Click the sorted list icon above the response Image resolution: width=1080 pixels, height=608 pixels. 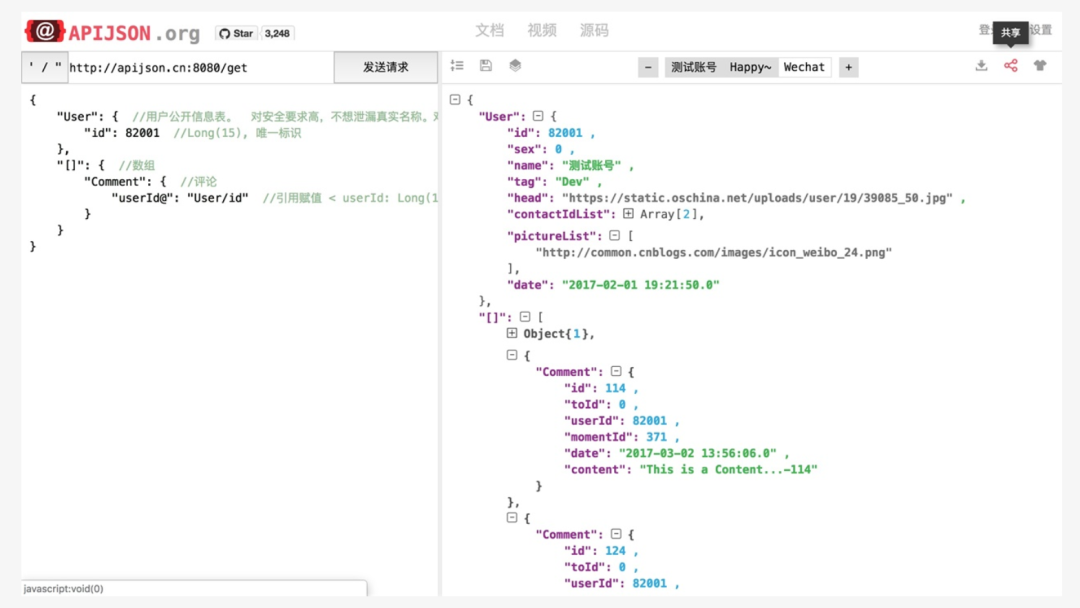click(x=458, y=64)
